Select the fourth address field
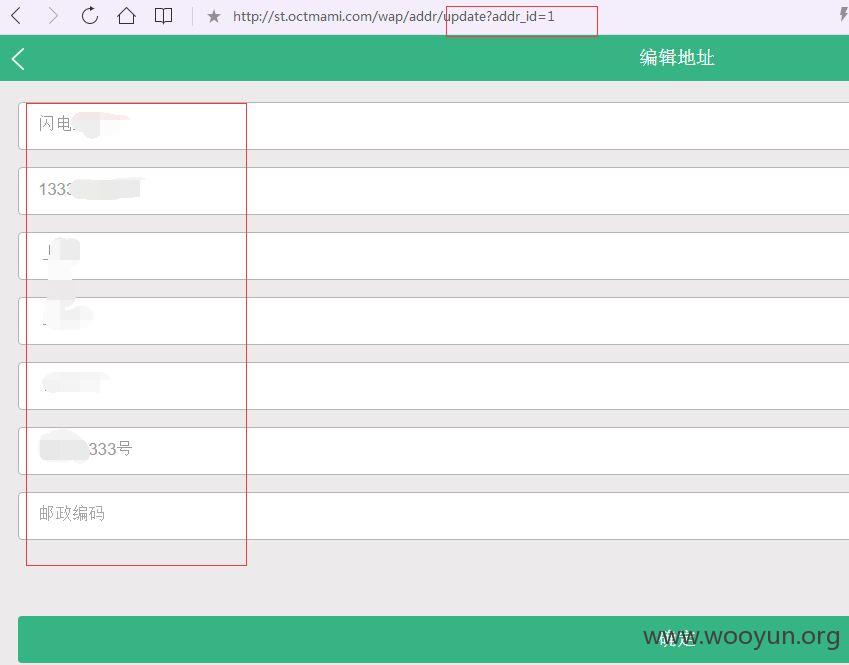Screen dimensions: 849x665 (x=433, y=321)
